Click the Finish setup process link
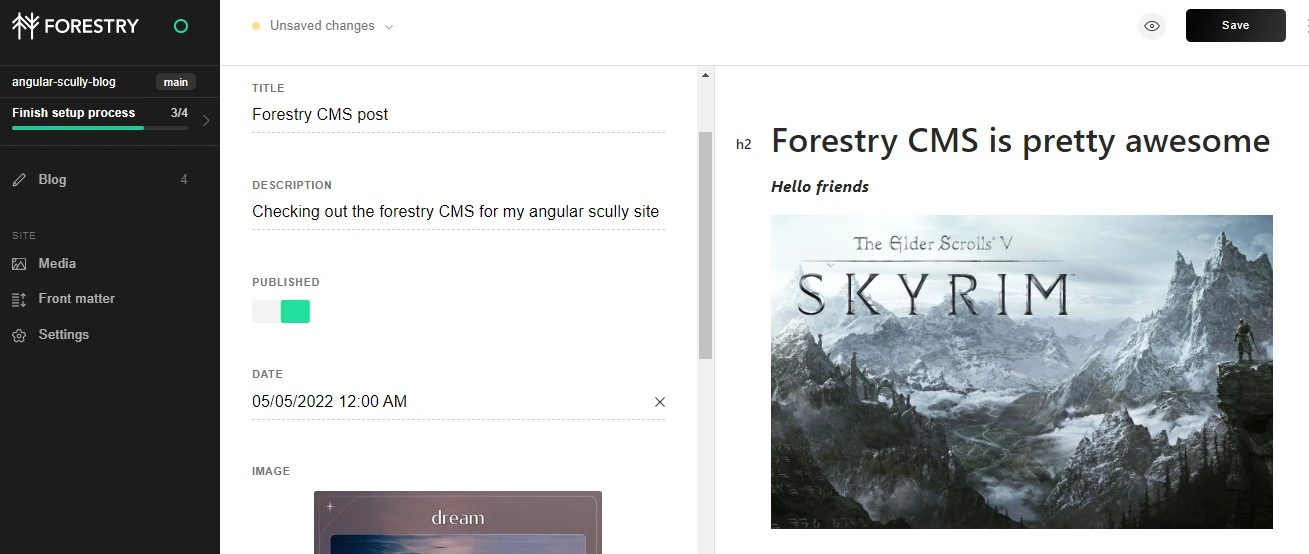Viewport: 1309px width, 554px height. tap(73, 113)
